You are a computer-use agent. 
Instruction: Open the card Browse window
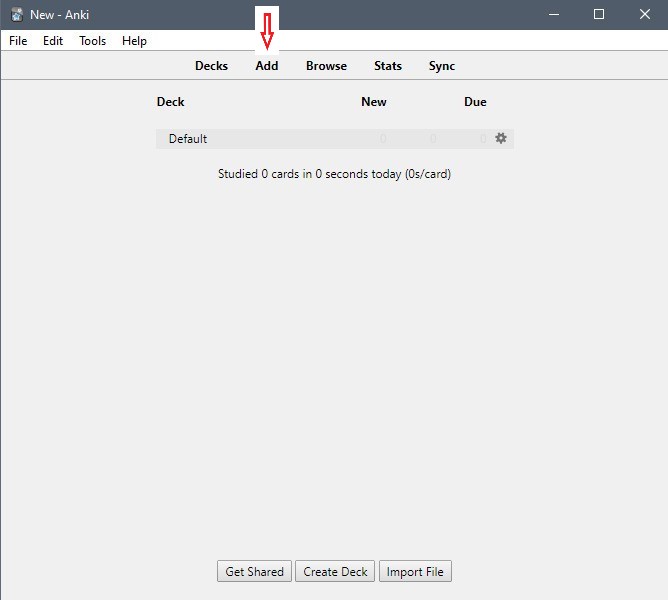(326, 66)
